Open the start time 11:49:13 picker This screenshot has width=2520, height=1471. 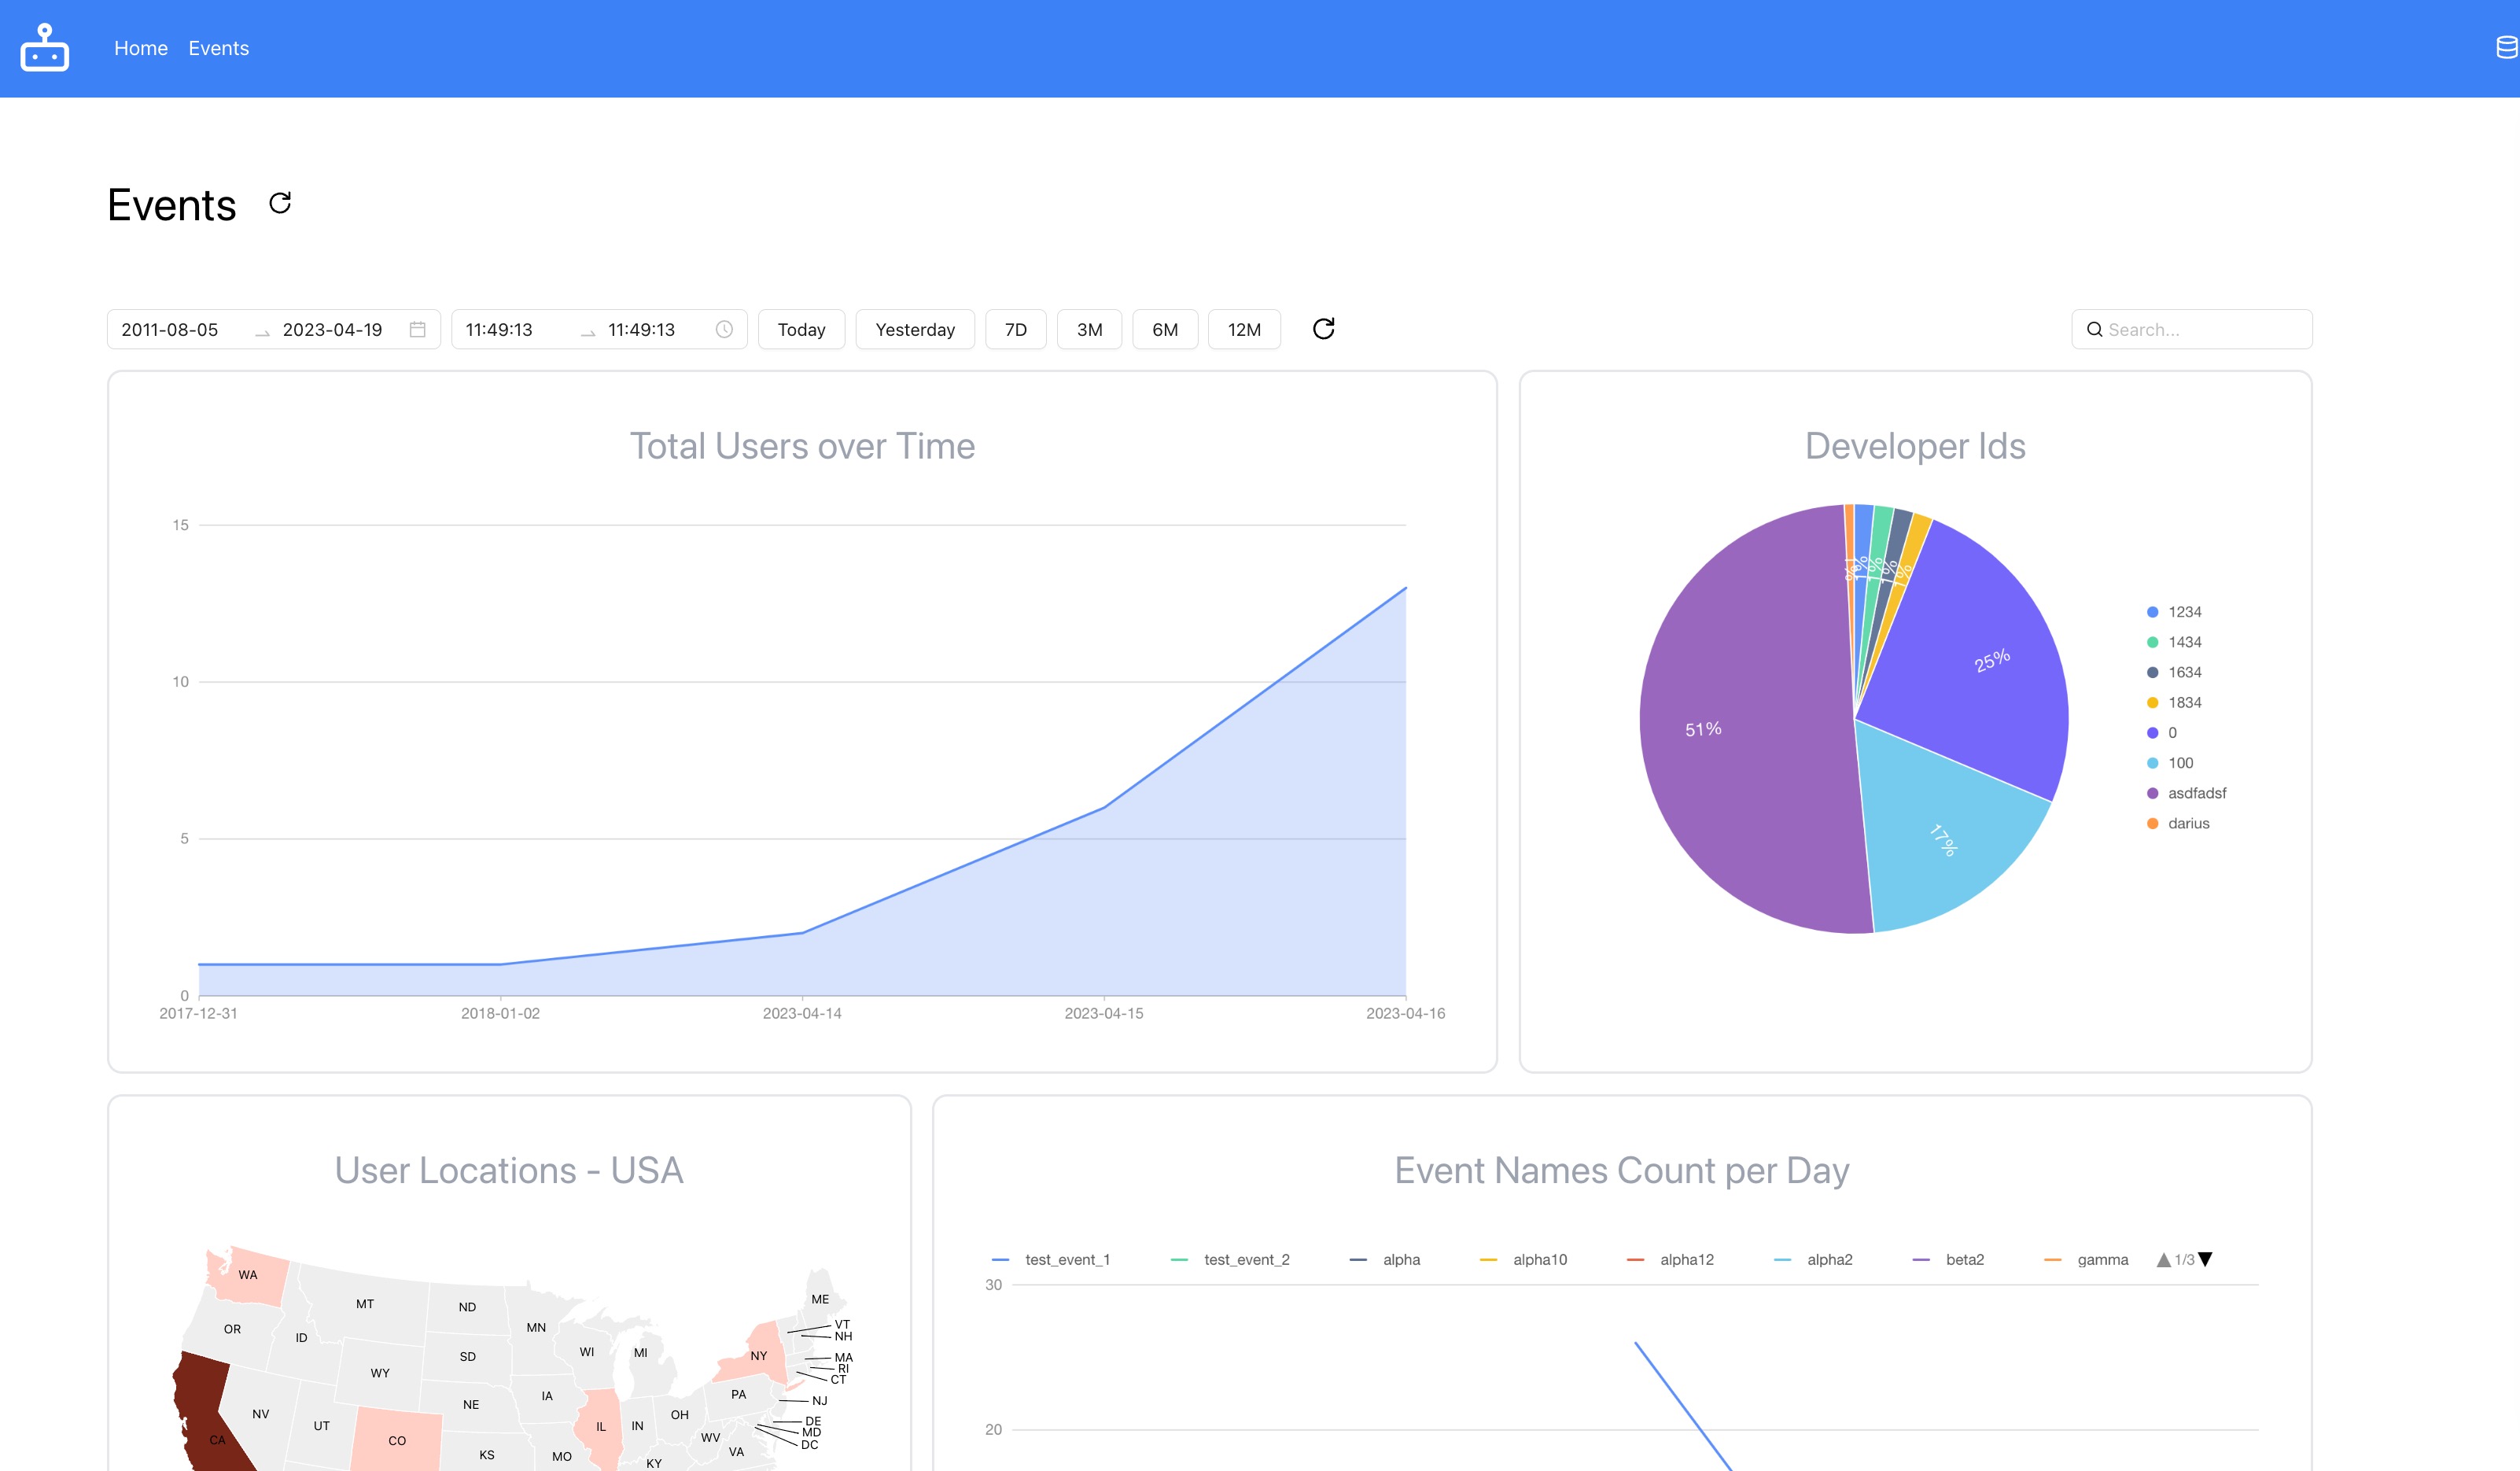[x=499, y=329]
